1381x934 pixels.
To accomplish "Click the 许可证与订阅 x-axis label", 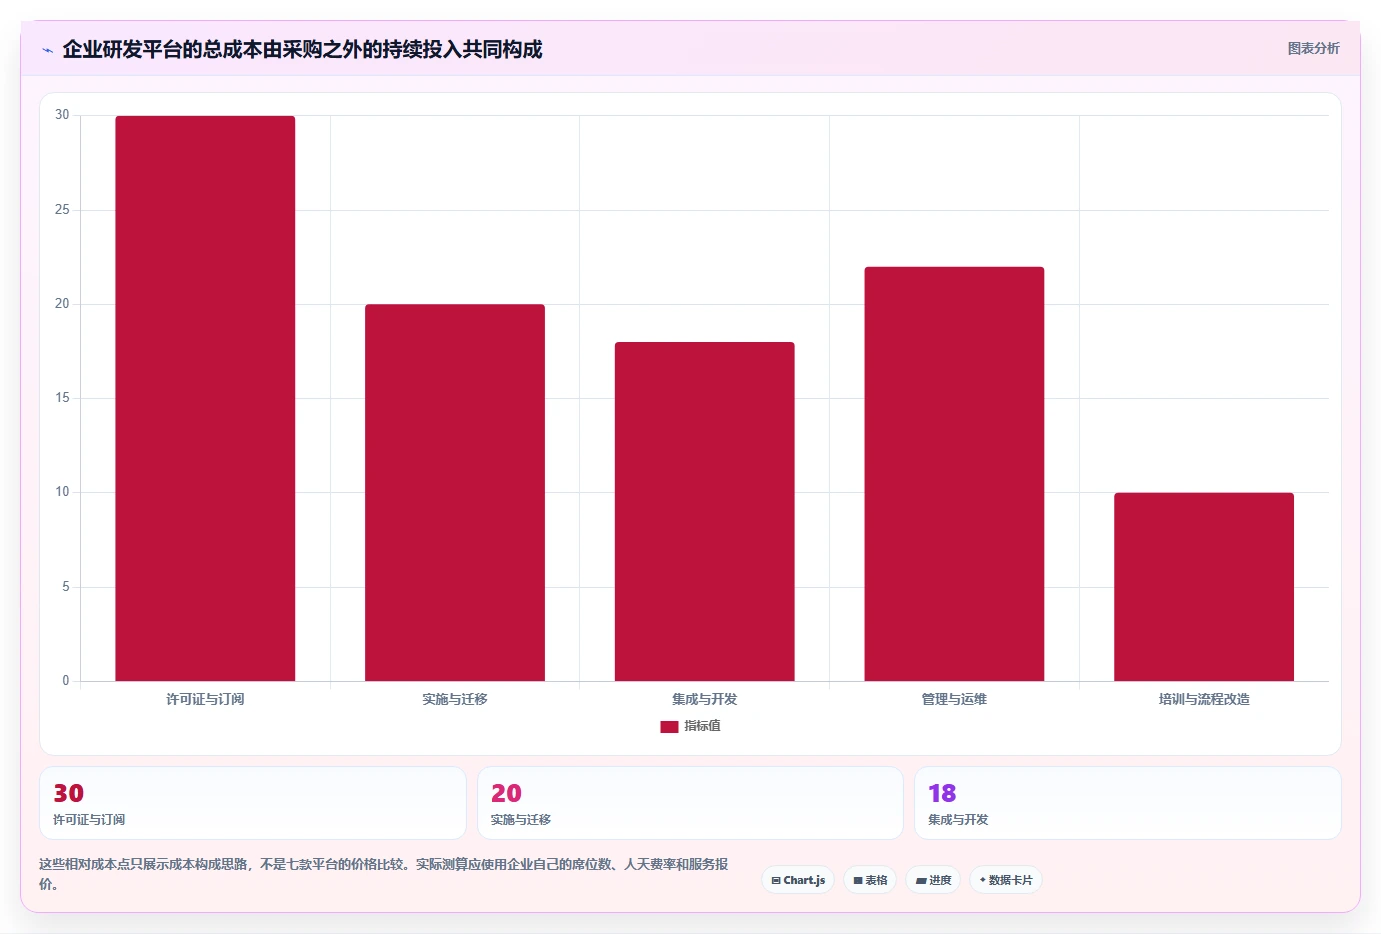I will 205,699.
